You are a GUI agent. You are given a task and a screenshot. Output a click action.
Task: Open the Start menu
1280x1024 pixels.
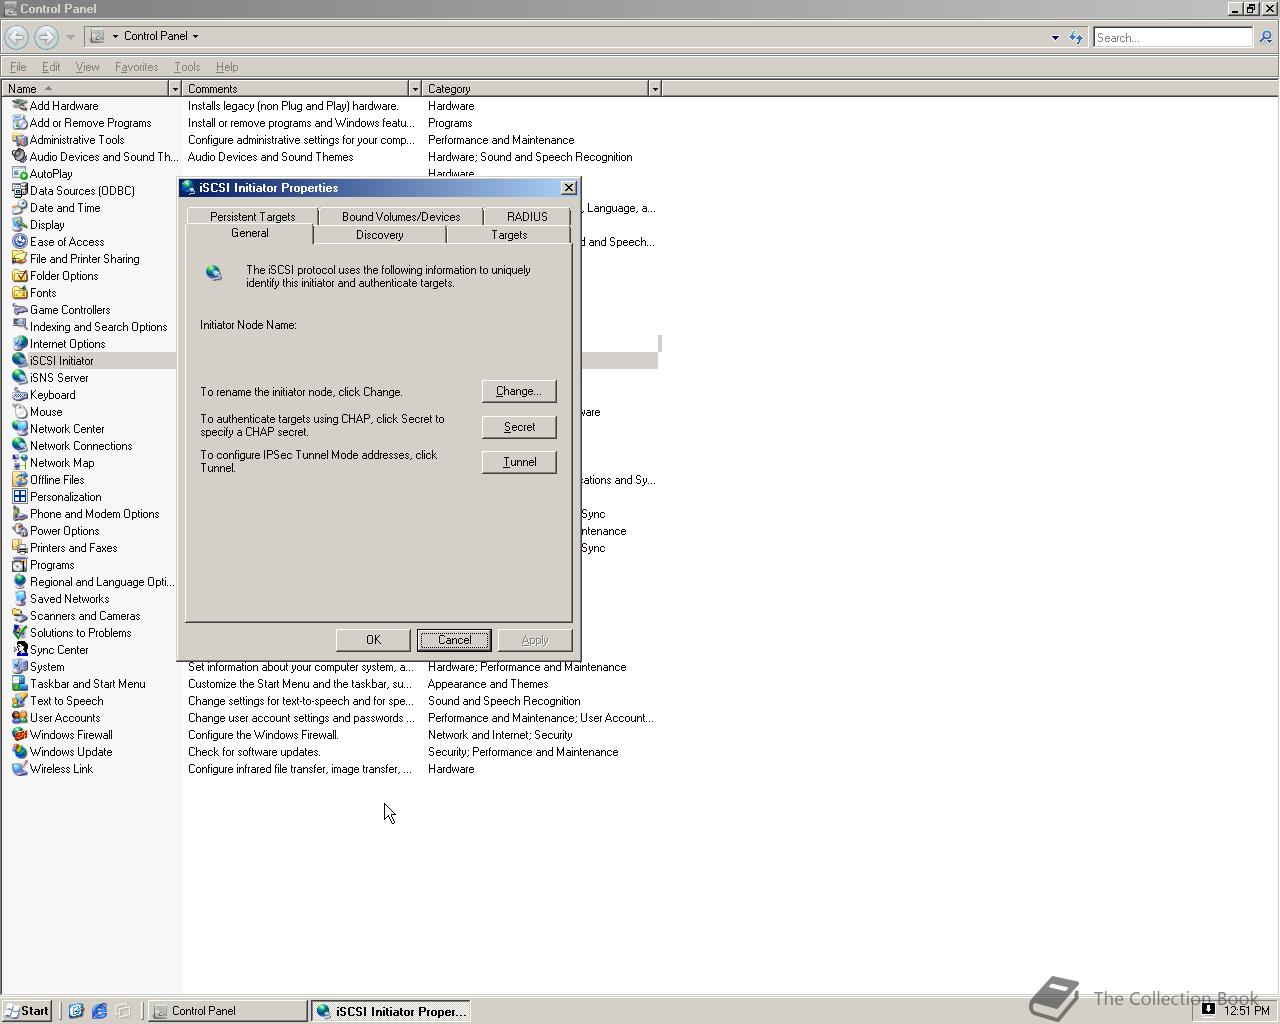[x=26, y=1011]
